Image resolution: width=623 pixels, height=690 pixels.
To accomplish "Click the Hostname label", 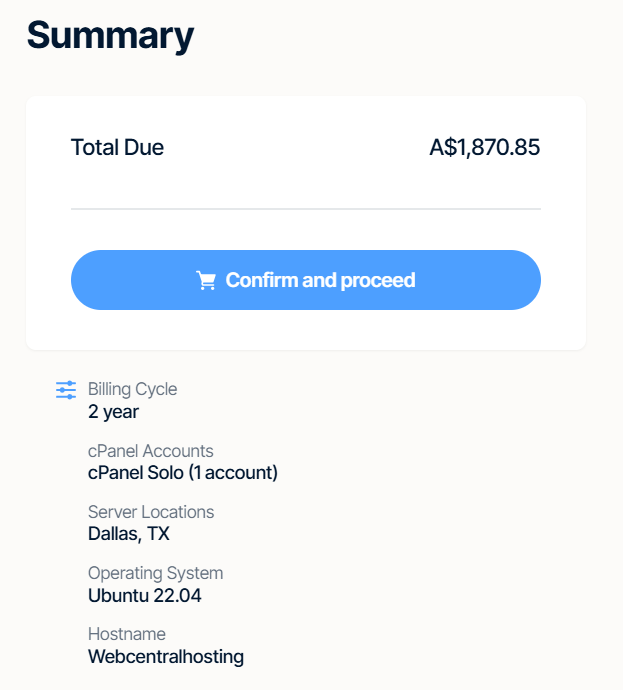I will [x=127, y=634].
